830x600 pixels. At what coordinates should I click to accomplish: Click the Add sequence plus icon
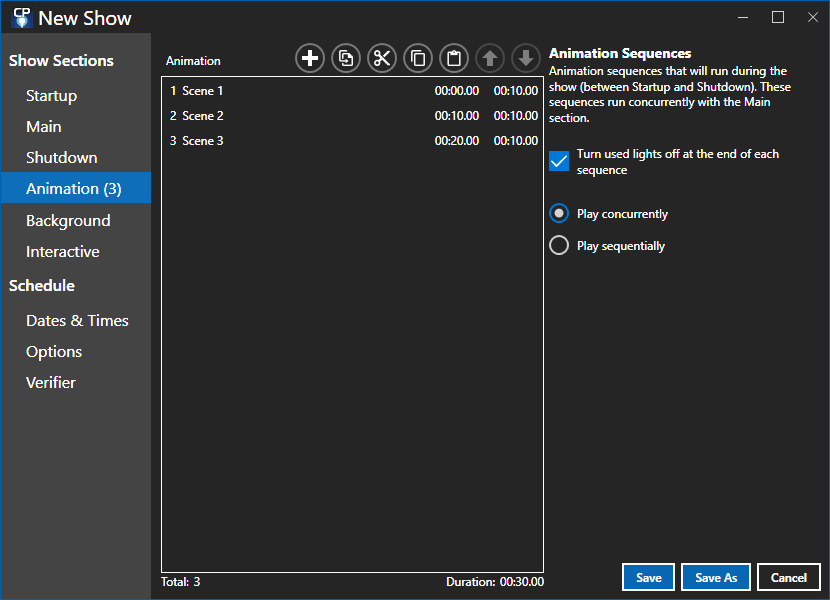[x=310, y=58]
